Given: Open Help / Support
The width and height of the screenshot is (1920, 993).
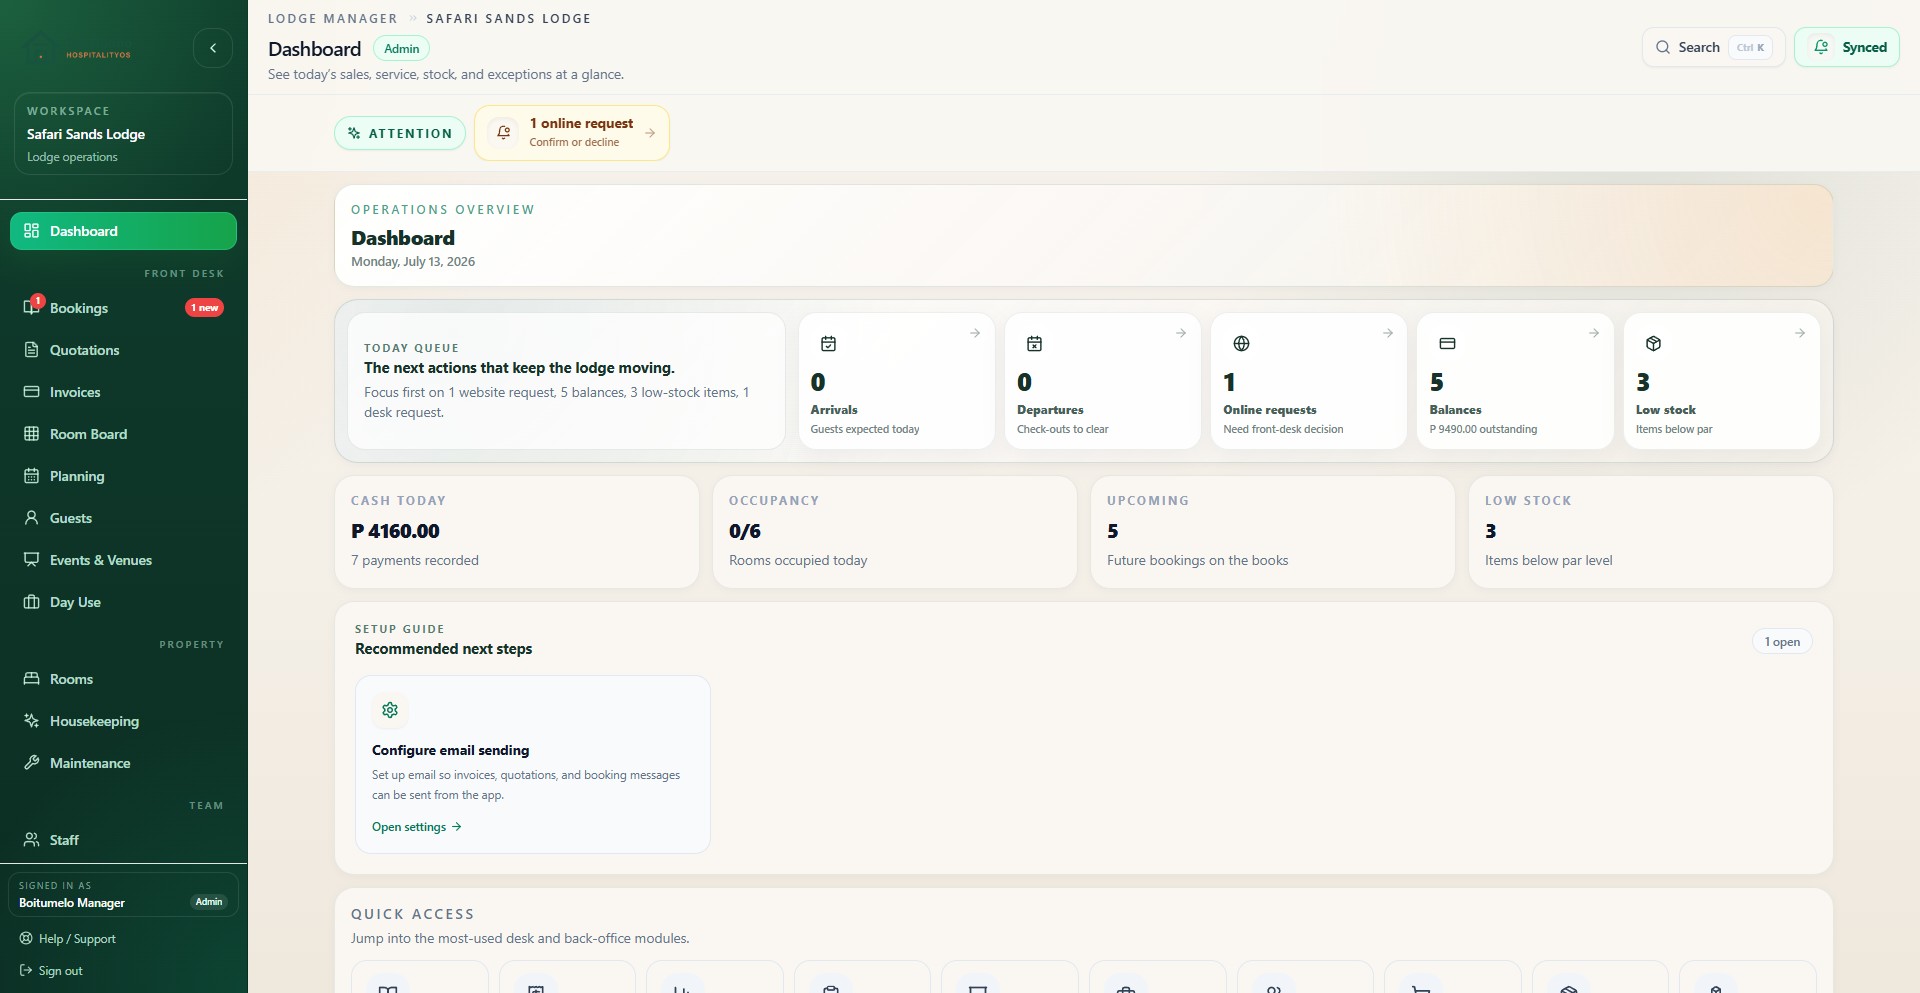Looking at the screenshot, I should coord(67,939).
